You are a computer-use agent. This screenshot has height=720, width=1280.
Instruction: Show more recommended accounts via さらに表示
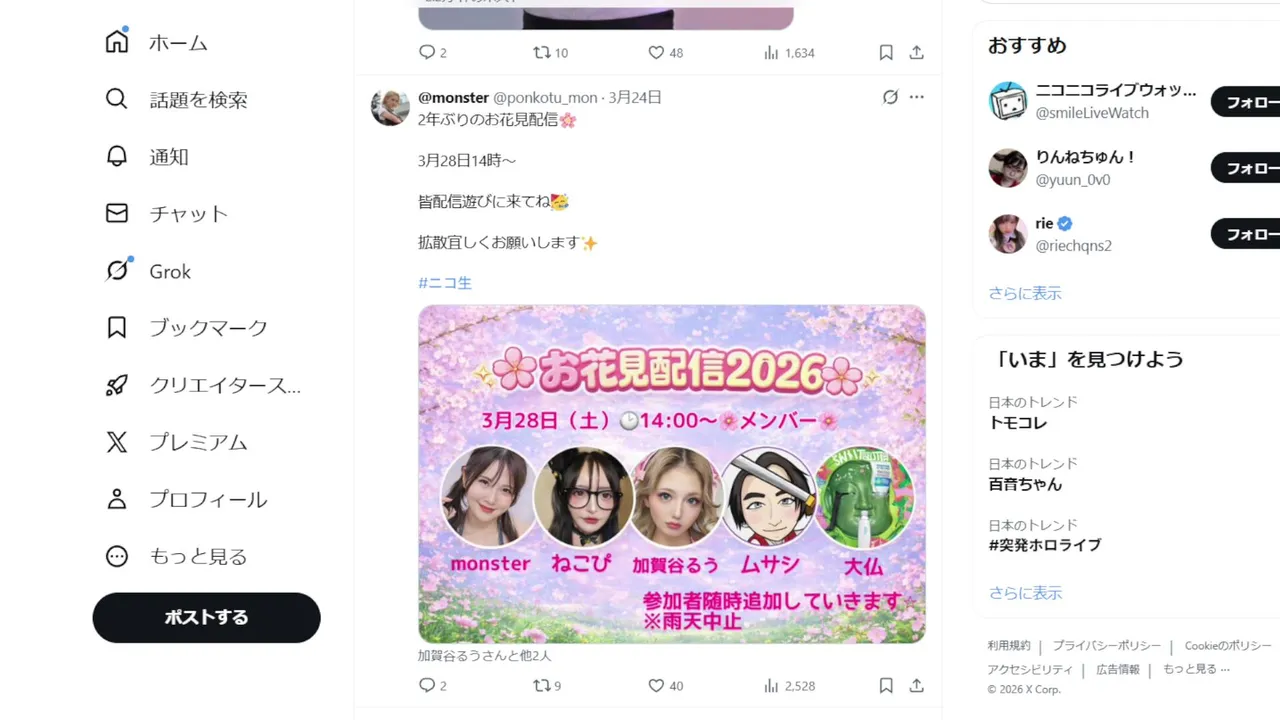coord(1025,293)
